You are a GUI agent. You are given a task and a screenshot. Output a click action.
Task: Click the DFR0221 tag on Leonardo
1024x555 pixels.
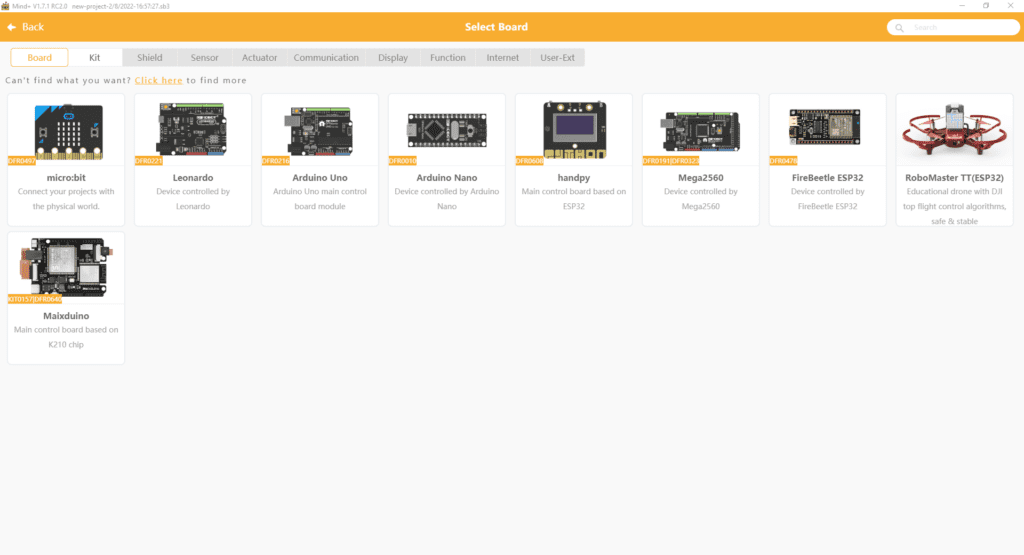(148, 161)
